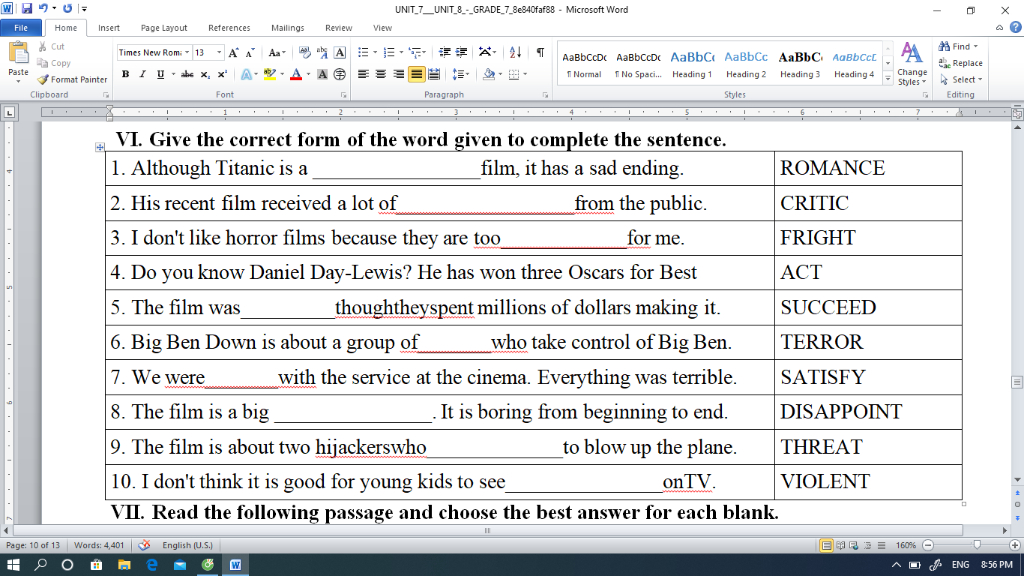Sort the selected text alphabetically
1024x576 pixels.
pyautogui.click(x=515, y=53)
